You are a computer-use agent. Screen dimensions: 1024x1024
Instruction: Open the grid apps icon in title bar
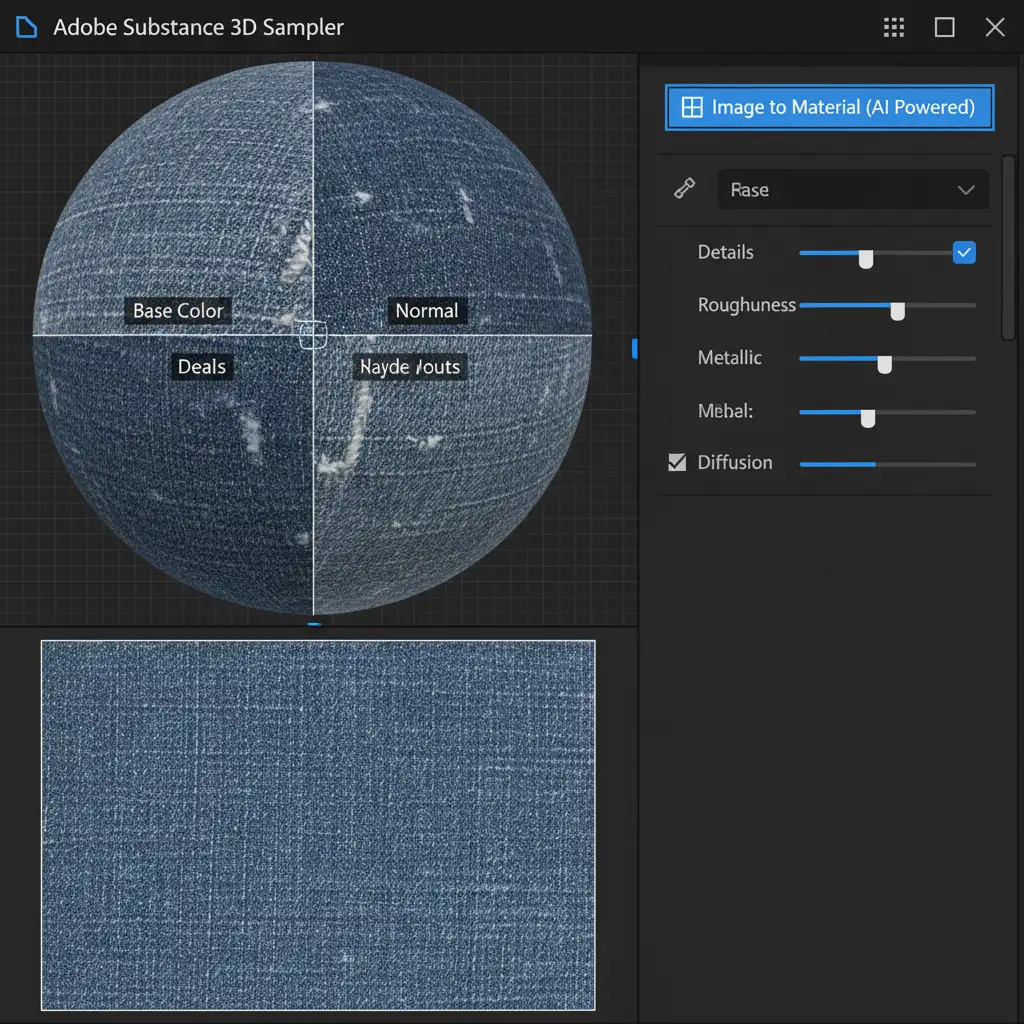coord(894,27)
